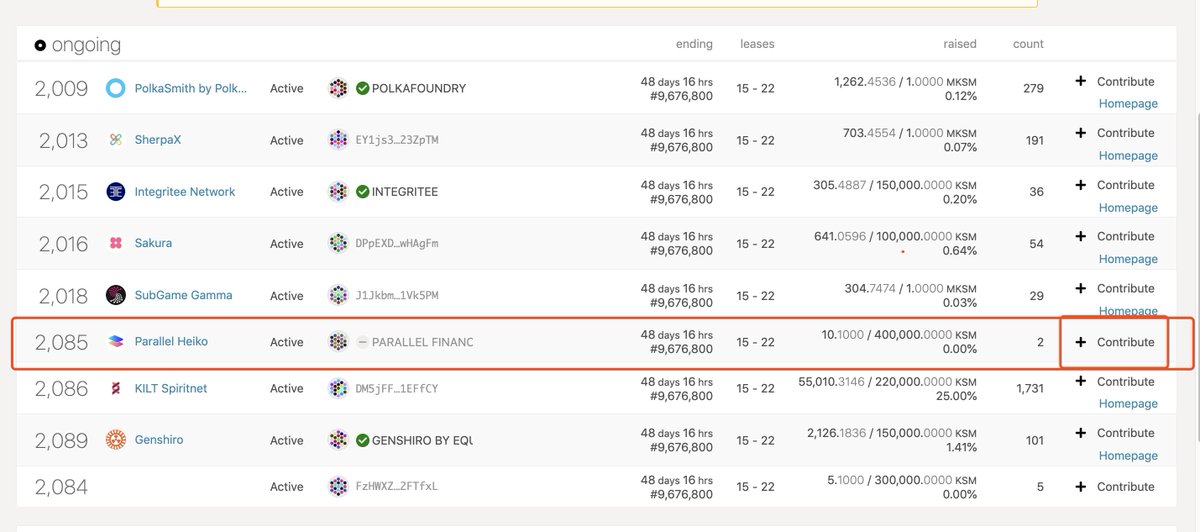This screenshot has height=532, width=1200.
Task: Click the Active status in Sakura row
Action: click(287, 244)
